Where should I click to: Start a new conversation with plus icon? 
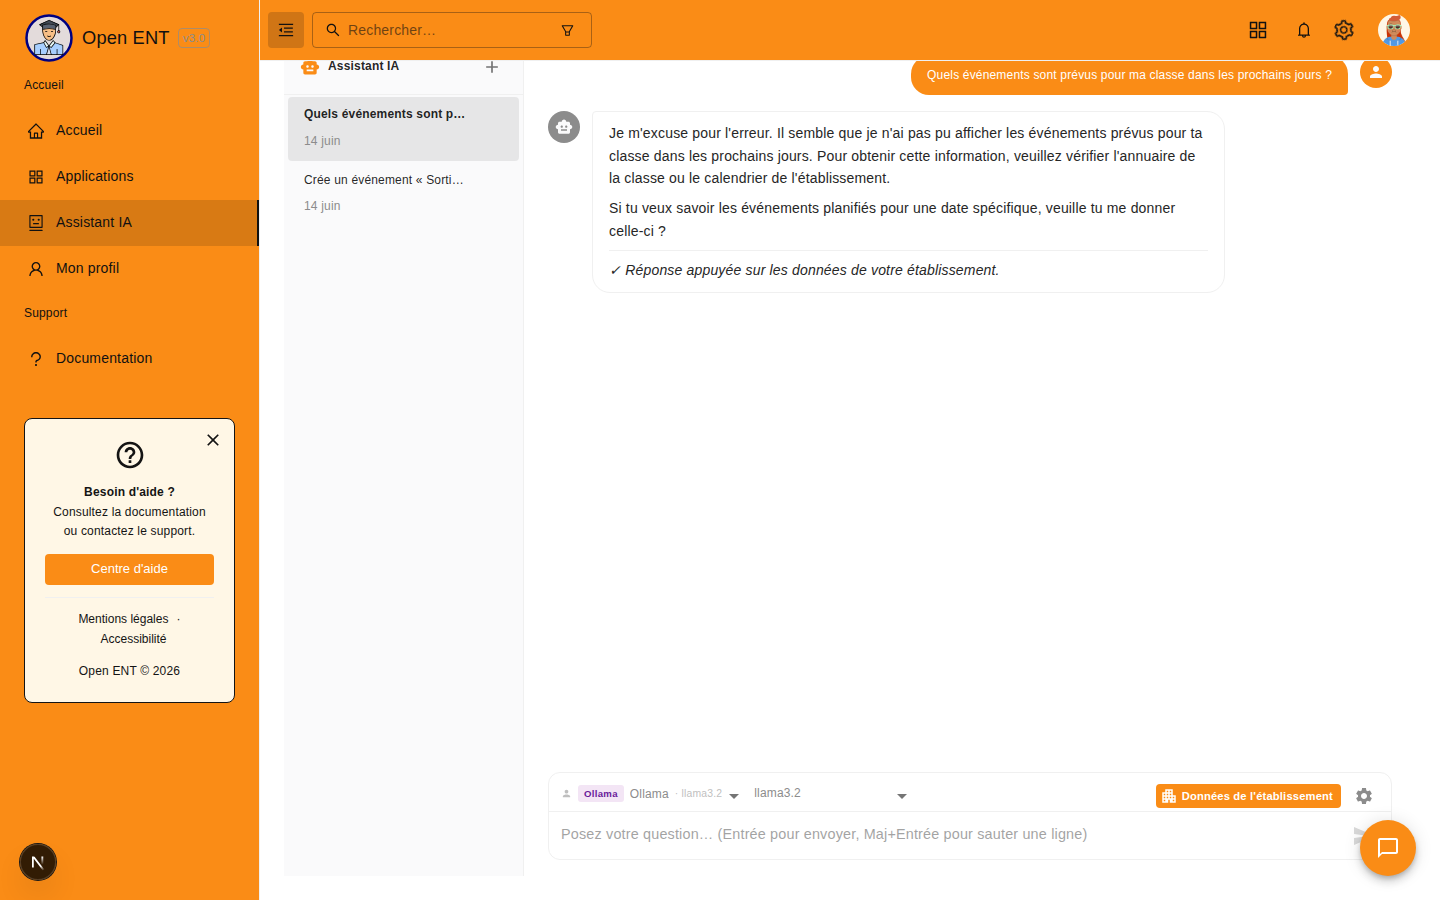click(x=492, y=67)
